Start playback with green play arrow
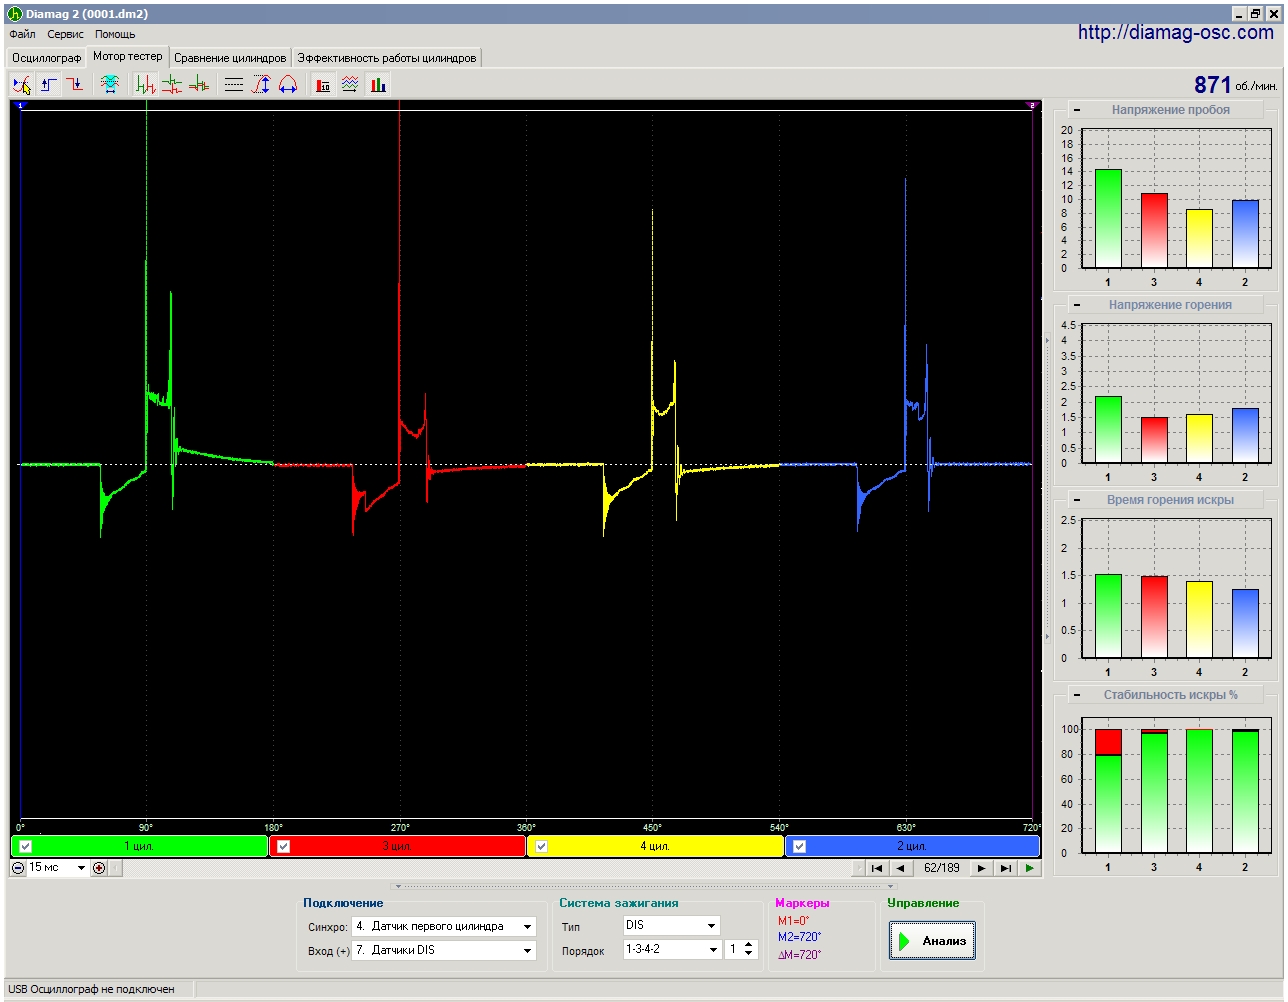This screenshot has width=1288, height=1002. [x=1030, y=868]
